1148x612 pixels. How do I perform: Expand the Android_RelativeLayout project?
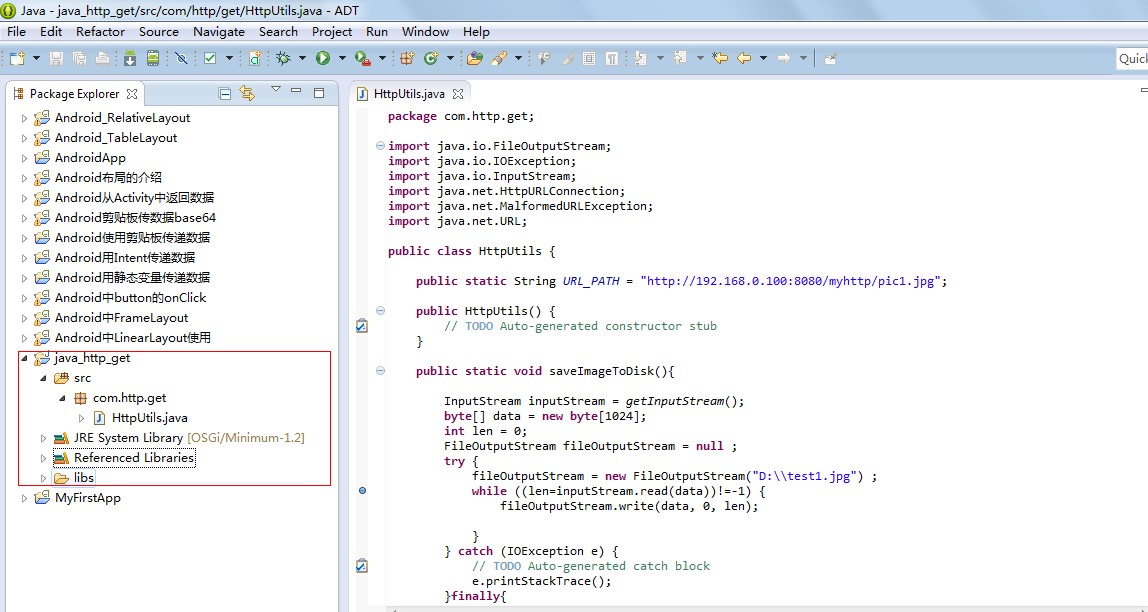(24, 118)
